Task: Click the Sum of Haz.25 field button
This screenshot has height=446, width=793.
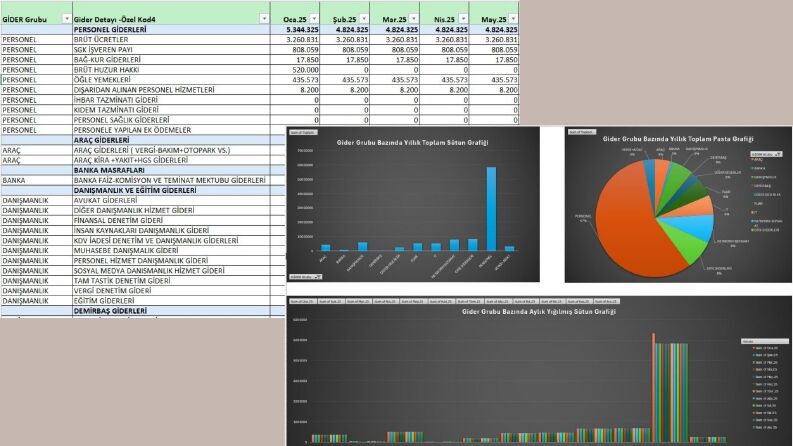Action: (440, 301)
